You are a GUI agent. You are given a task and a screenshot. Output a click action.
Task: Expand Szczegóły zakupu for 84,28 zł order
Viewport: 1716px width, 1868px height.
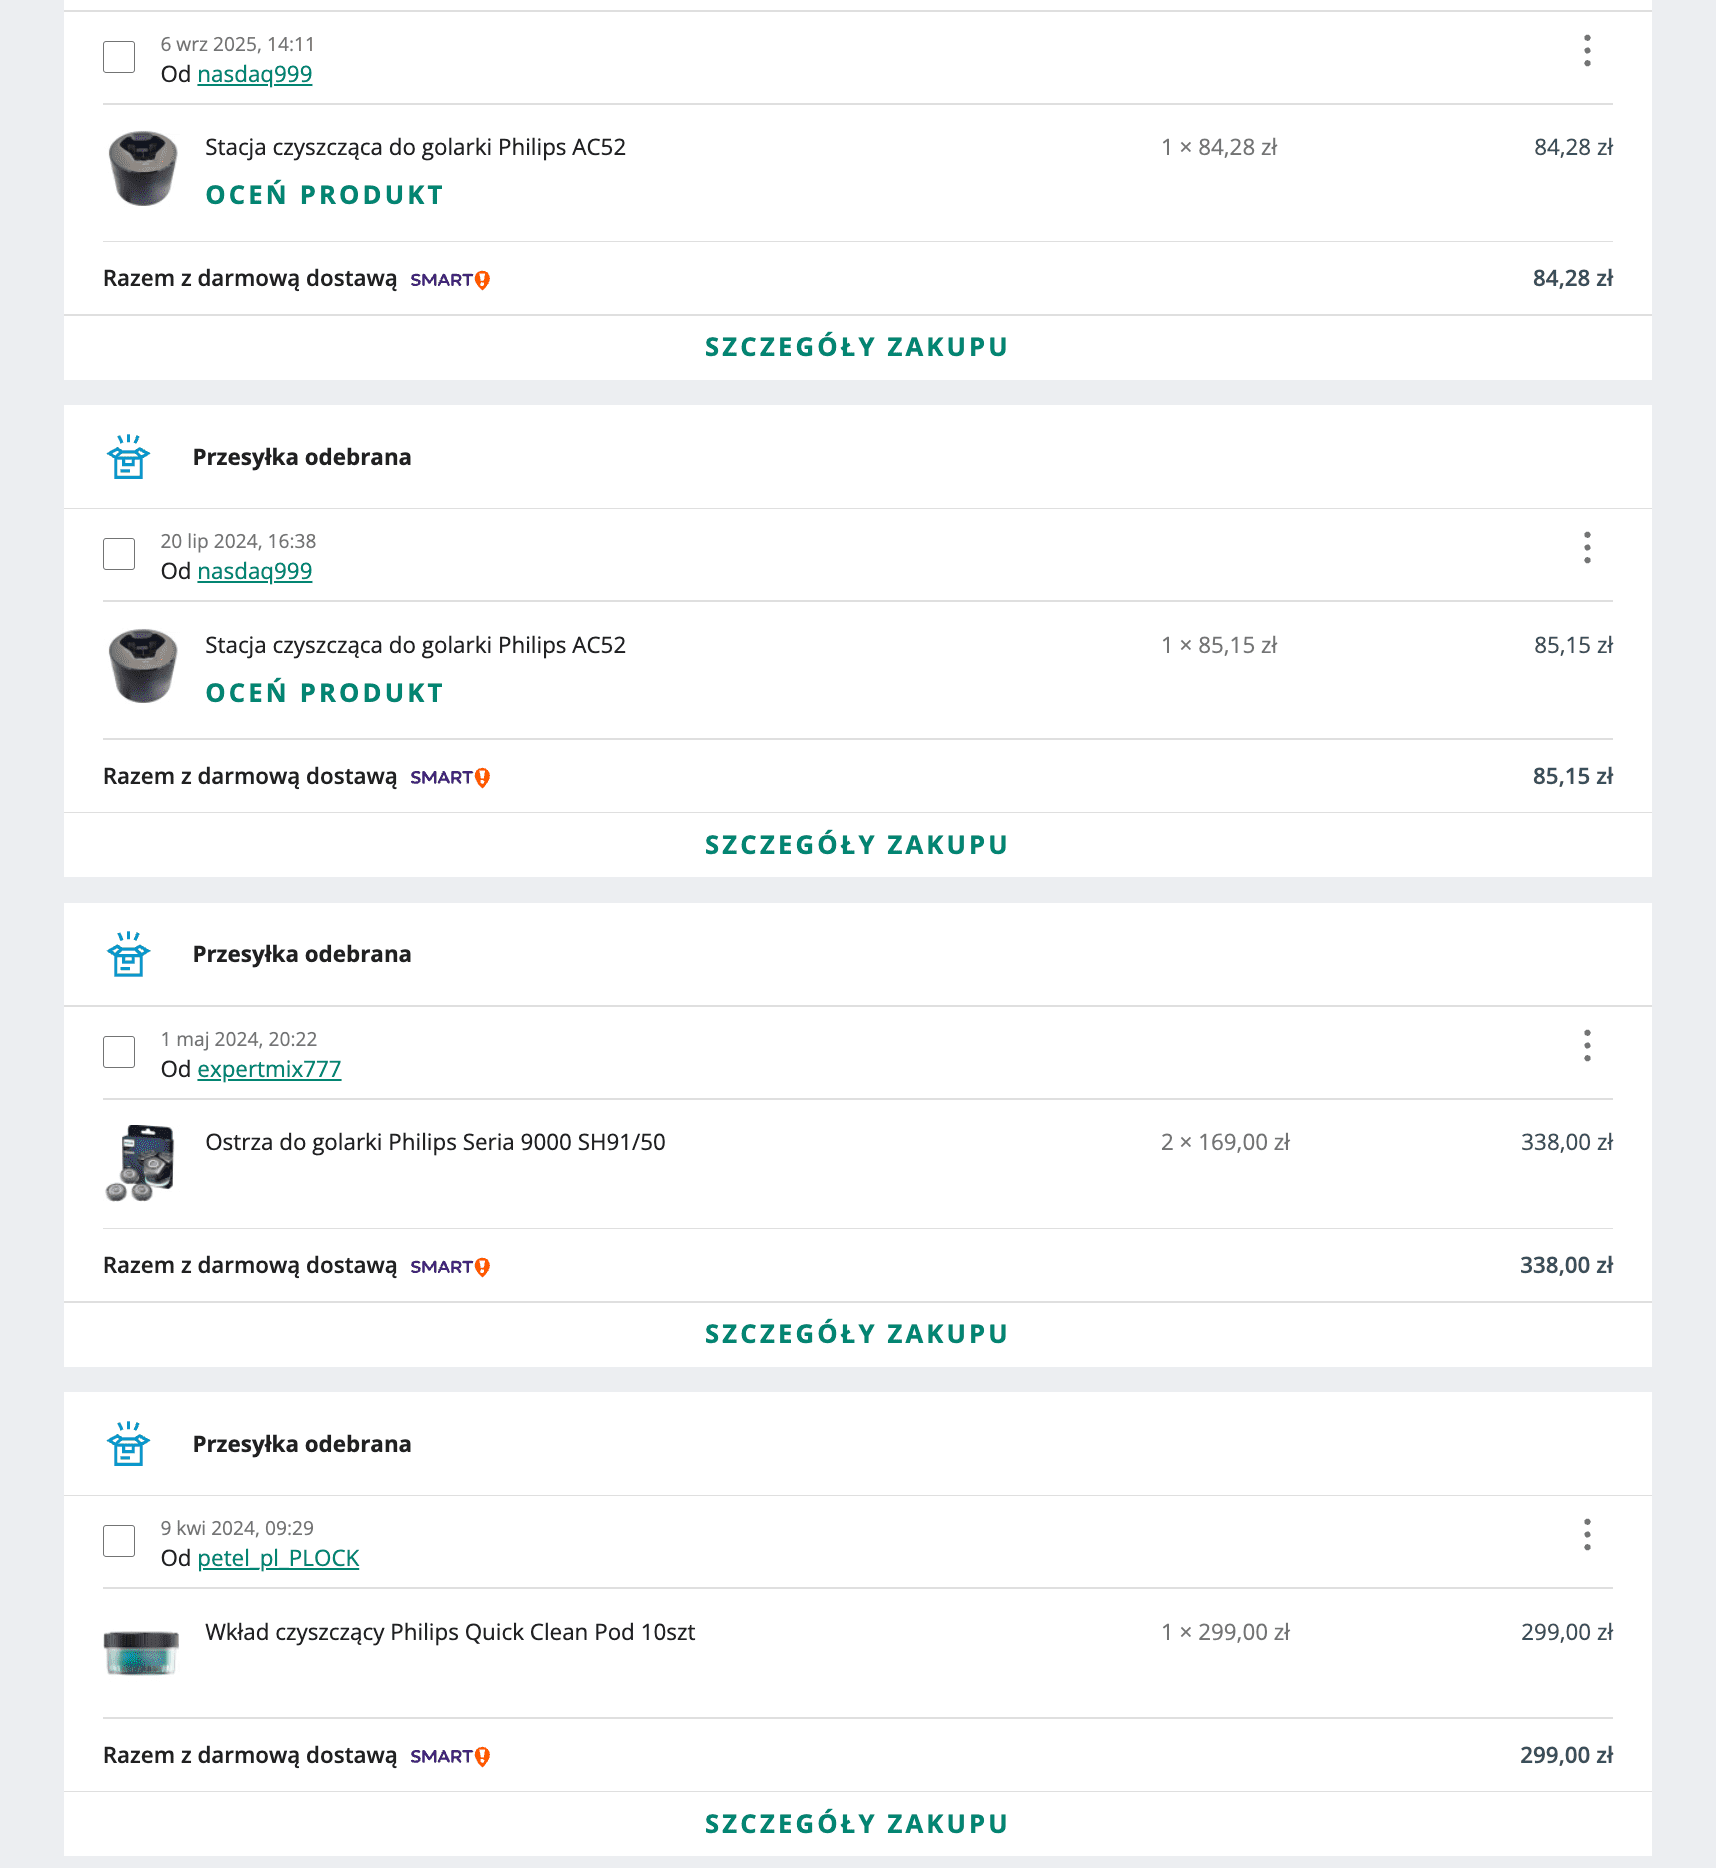point(857,347)
